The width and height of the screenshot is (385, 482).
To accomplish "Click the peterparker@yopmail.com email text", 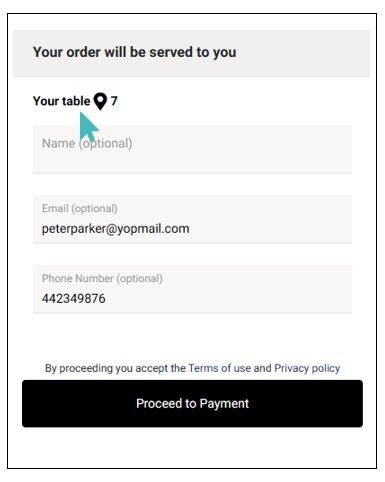I will [116, 229].
